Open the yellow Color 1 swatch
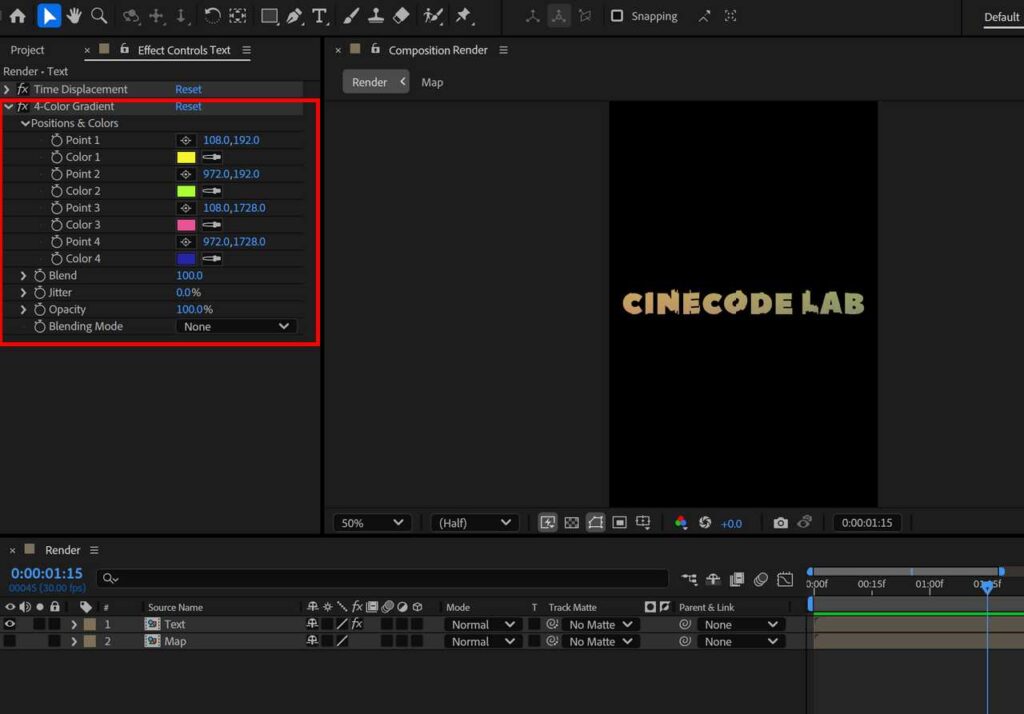Screen dimensions: 1024x714 pos(186,157)
